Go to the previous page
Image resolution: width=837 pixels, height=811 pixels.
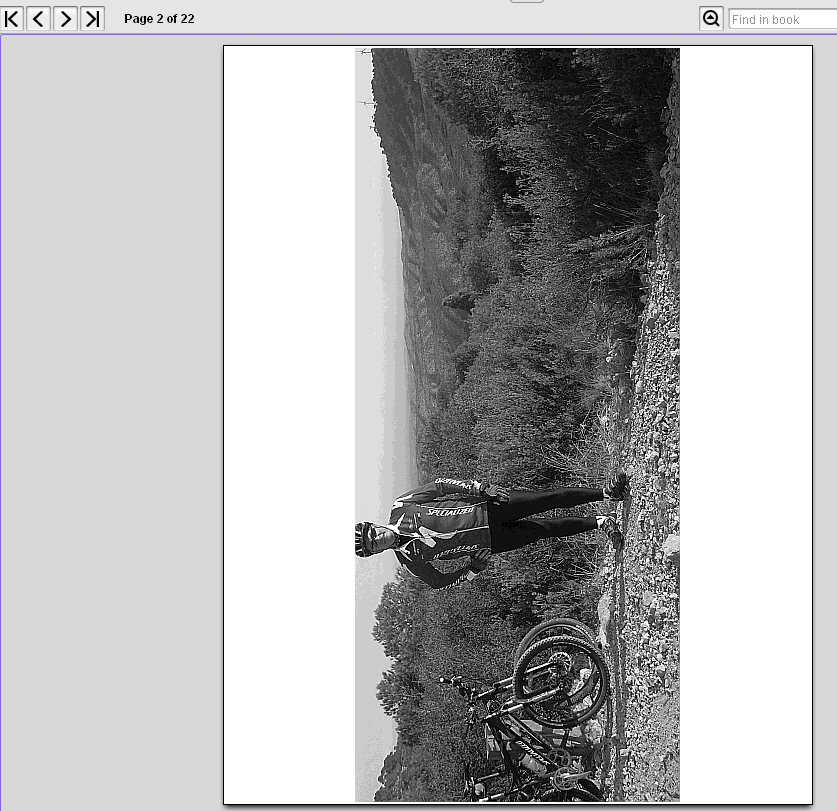point(38,19)
